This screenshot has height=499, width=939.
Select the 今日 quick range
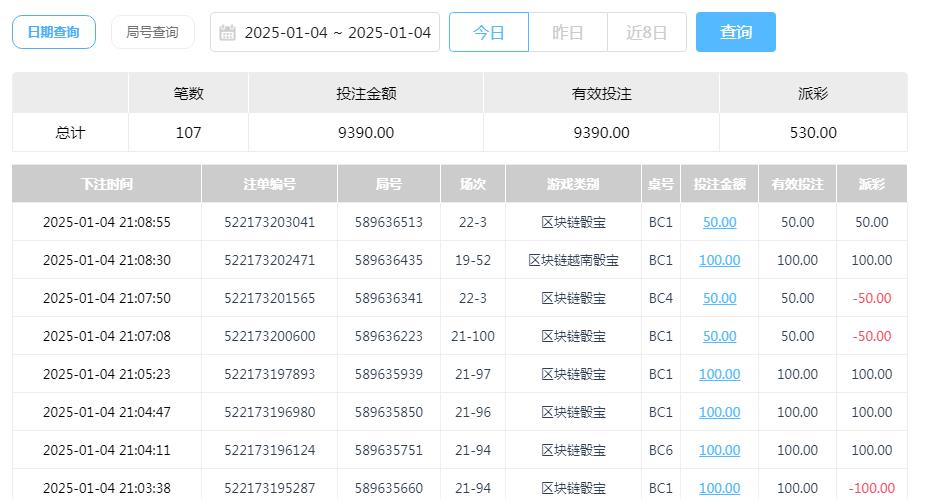[489, 32]
